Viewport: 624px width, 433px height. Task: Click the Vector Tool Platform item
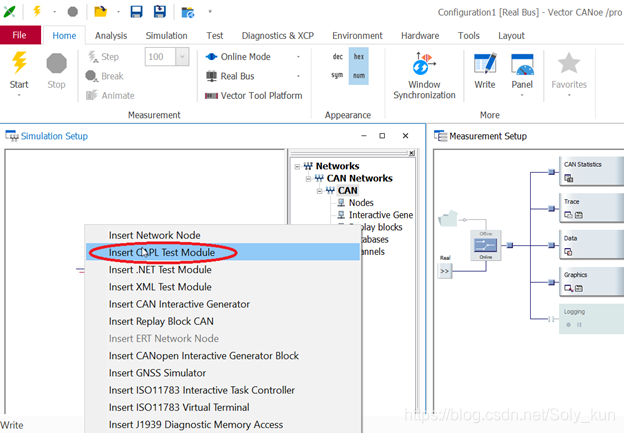tap(254, 96)
